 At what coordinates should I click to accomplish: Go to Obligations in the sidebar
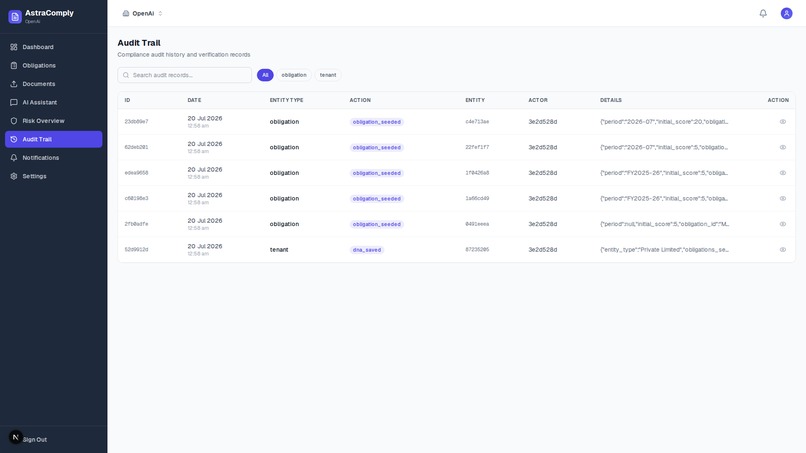click(x=53, y=65)
